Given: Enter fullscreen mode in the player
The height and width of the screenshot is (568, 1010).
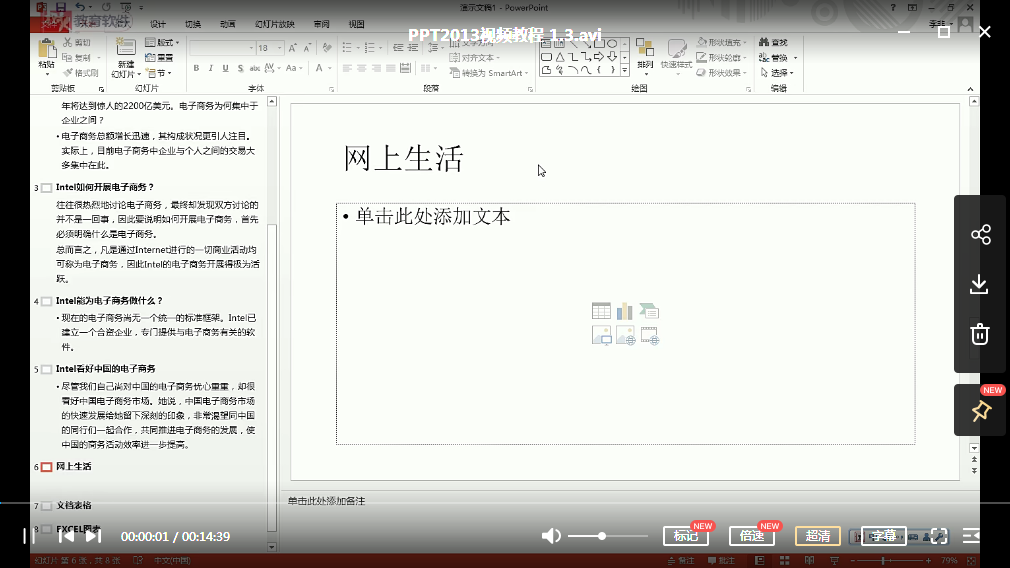Looking at the screenshot, I should coord(939,536).
